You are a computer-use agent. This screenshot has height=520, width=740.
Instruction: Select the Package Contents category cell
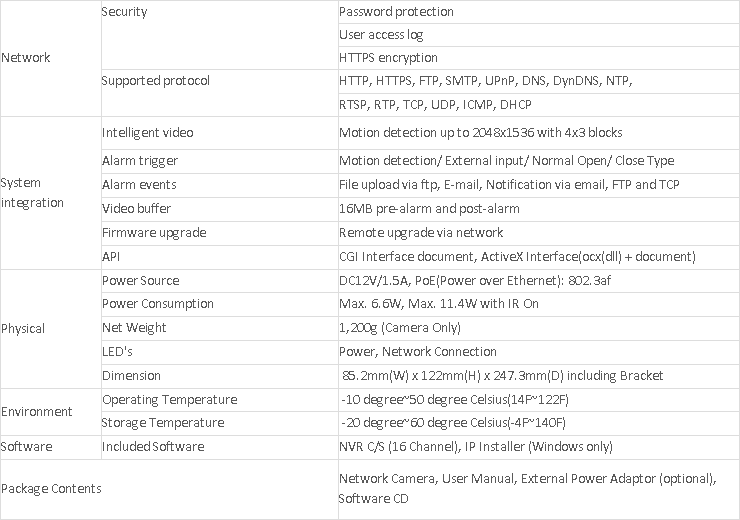tap(51, 489)
